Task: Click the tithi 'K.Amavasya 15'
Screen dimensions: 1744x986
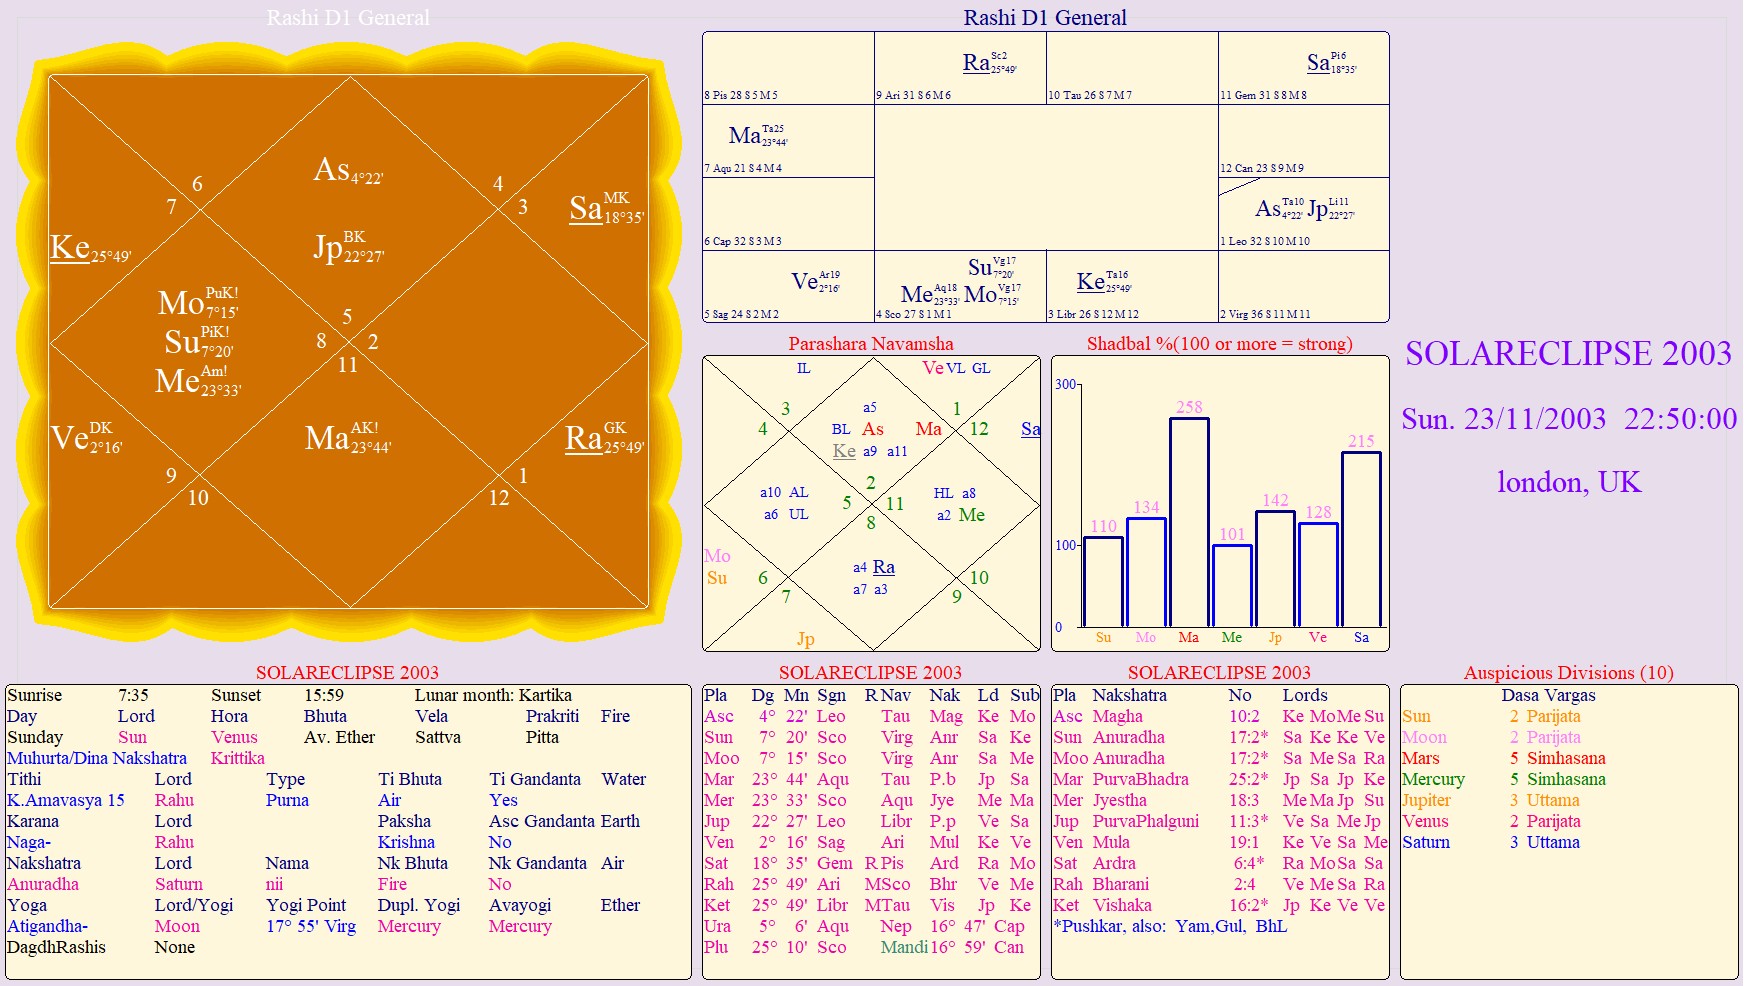Action: [x=66, y=800]
